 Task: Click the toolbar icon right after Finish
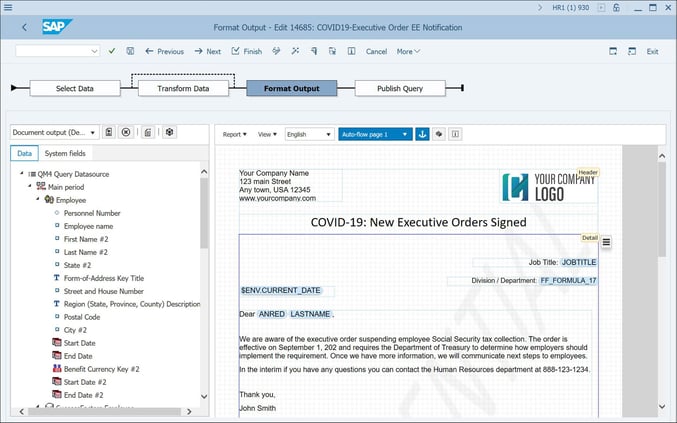(x=276, y=51)
